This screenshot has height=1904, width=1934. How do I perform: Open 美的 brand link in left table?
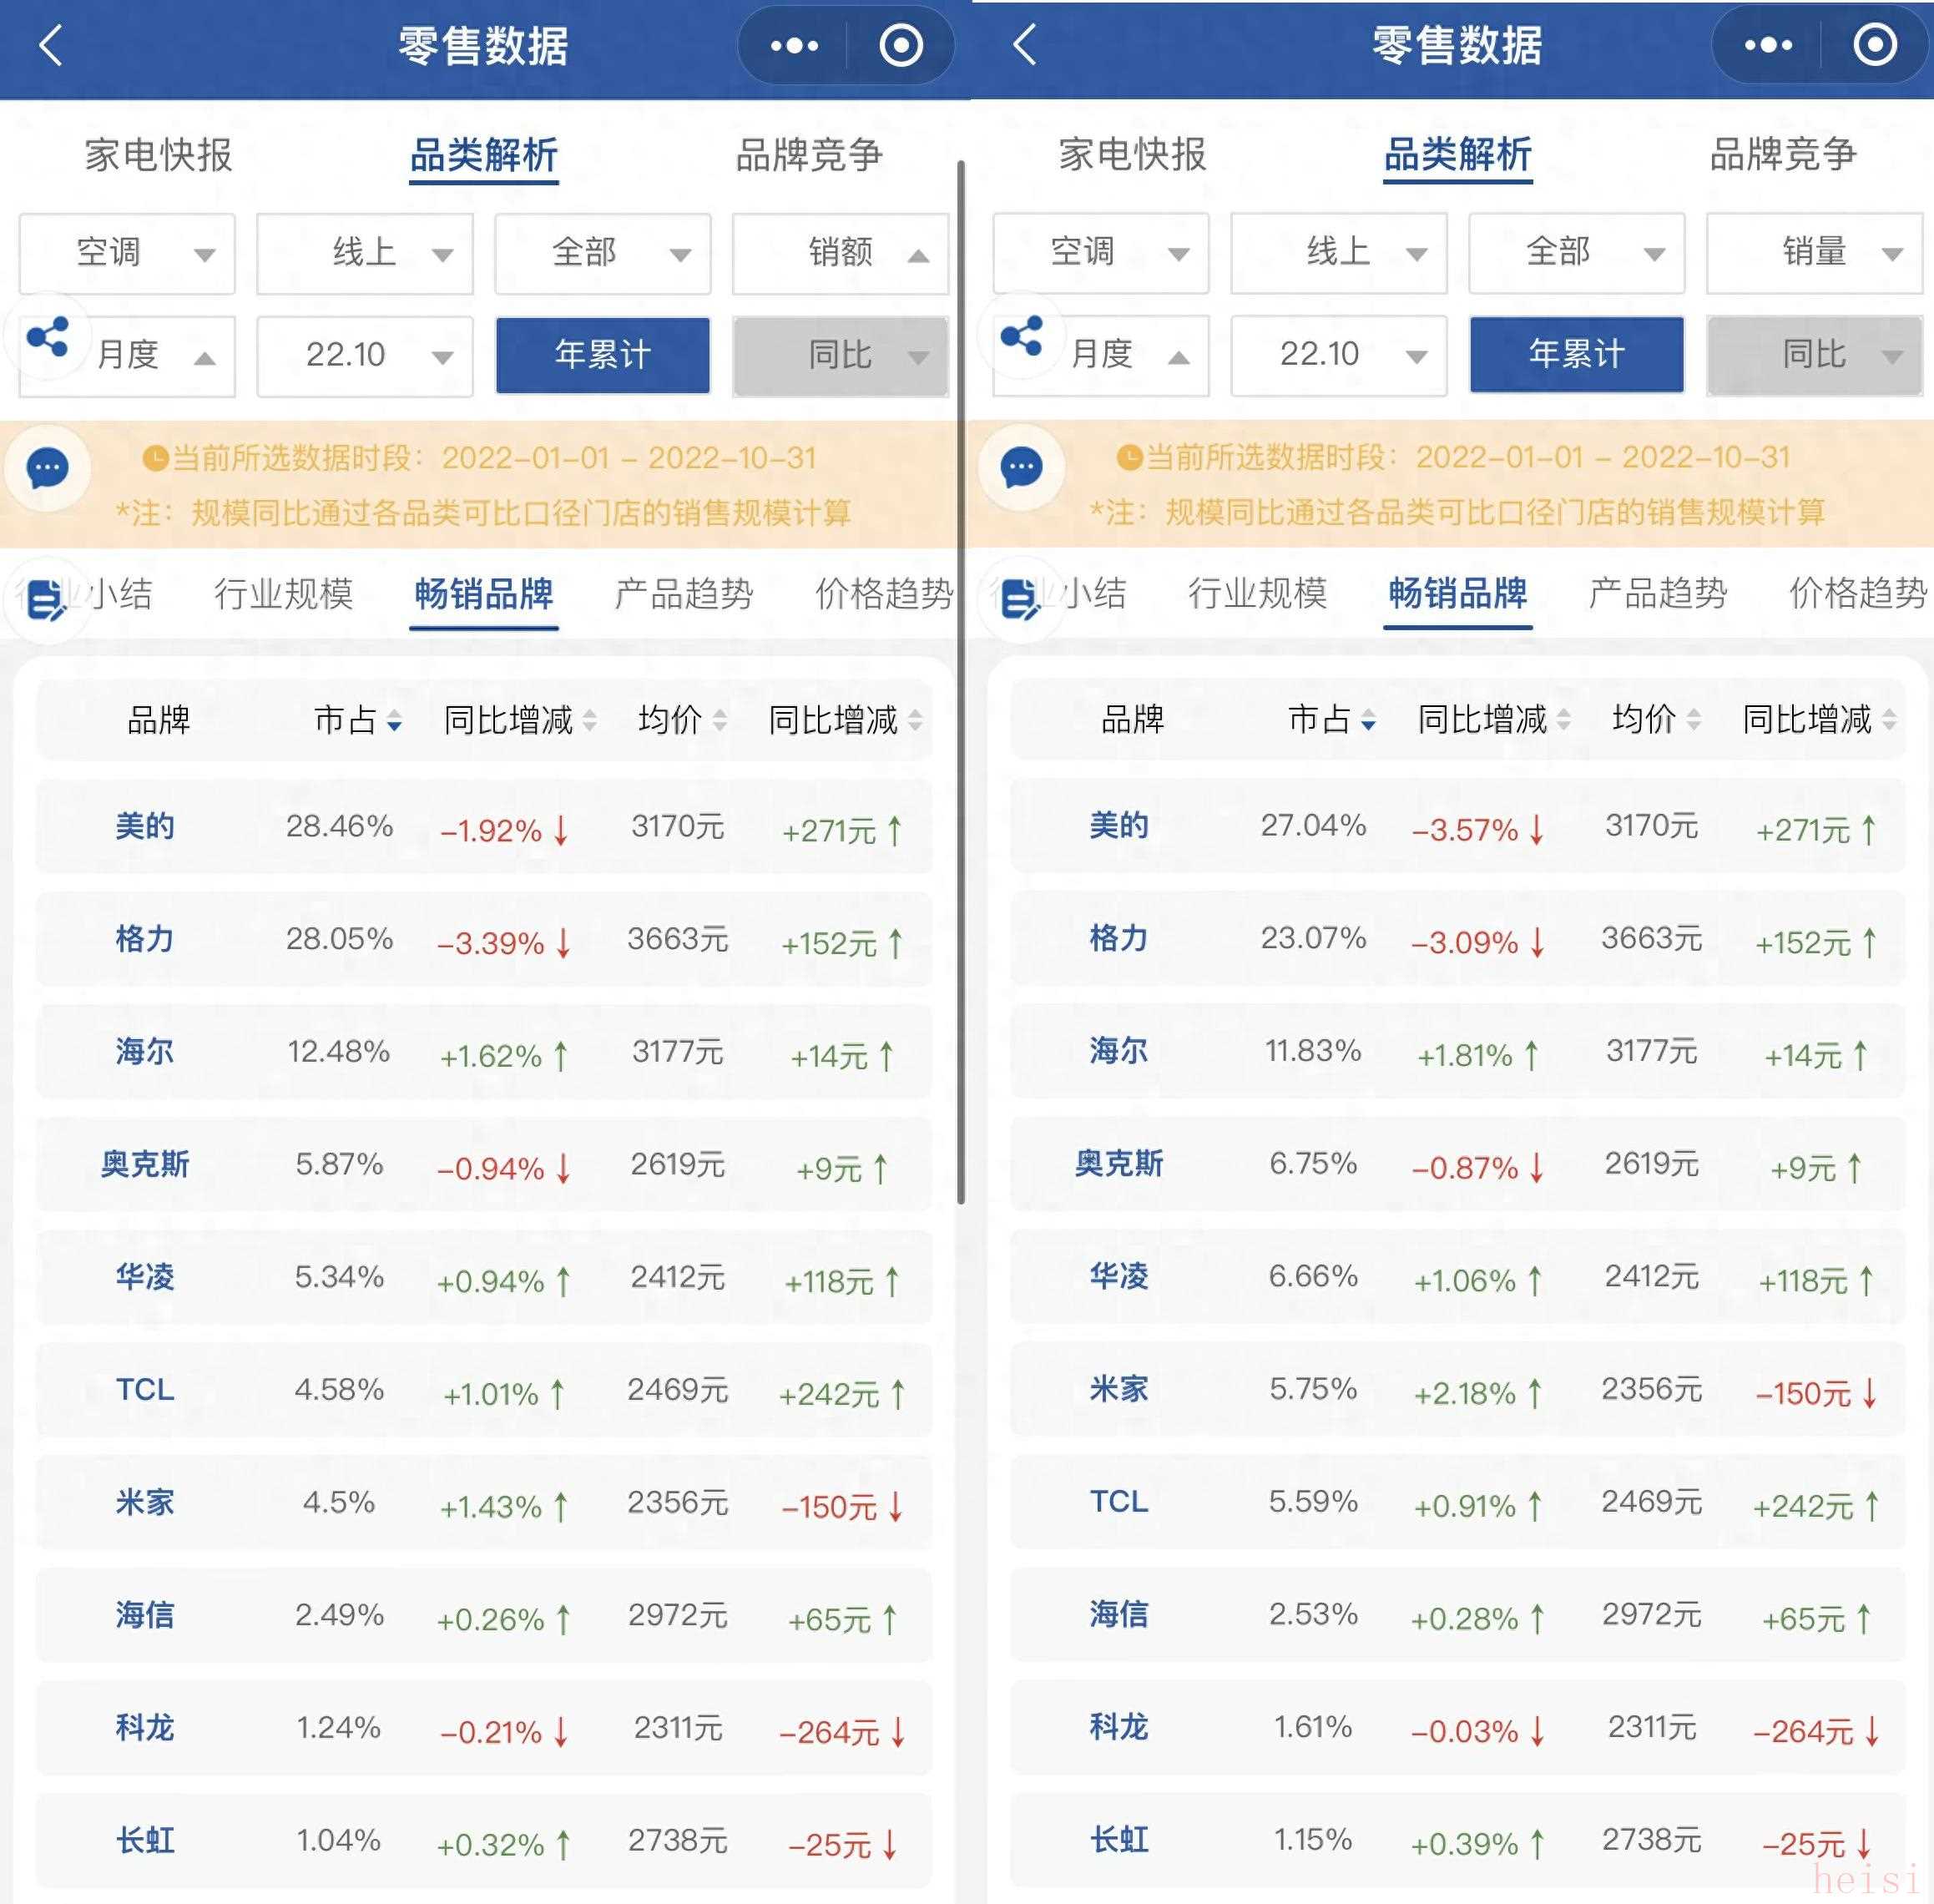pyautogui.click(x=145, y=827)
